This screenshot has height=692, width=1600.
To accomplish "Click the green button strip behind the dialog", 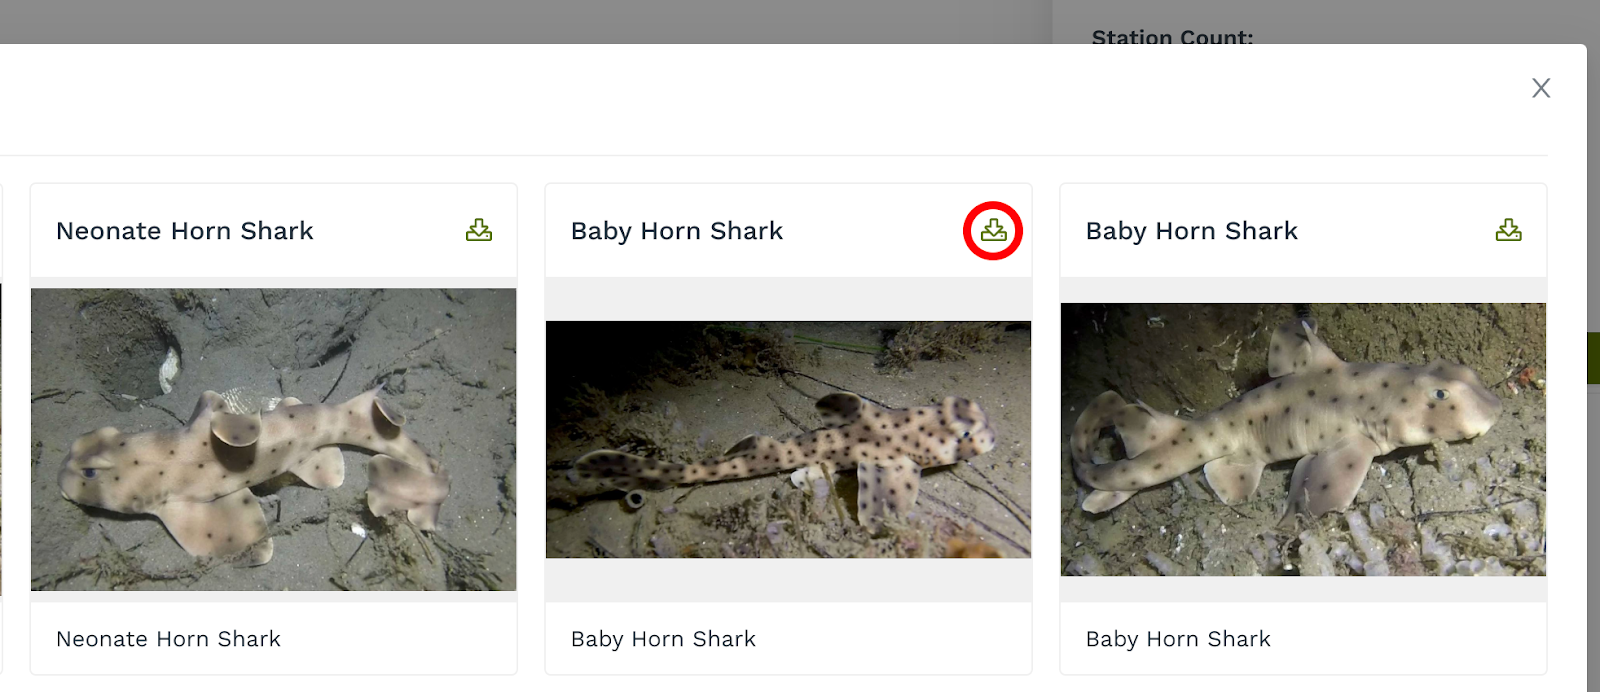I will [1593, 358].
